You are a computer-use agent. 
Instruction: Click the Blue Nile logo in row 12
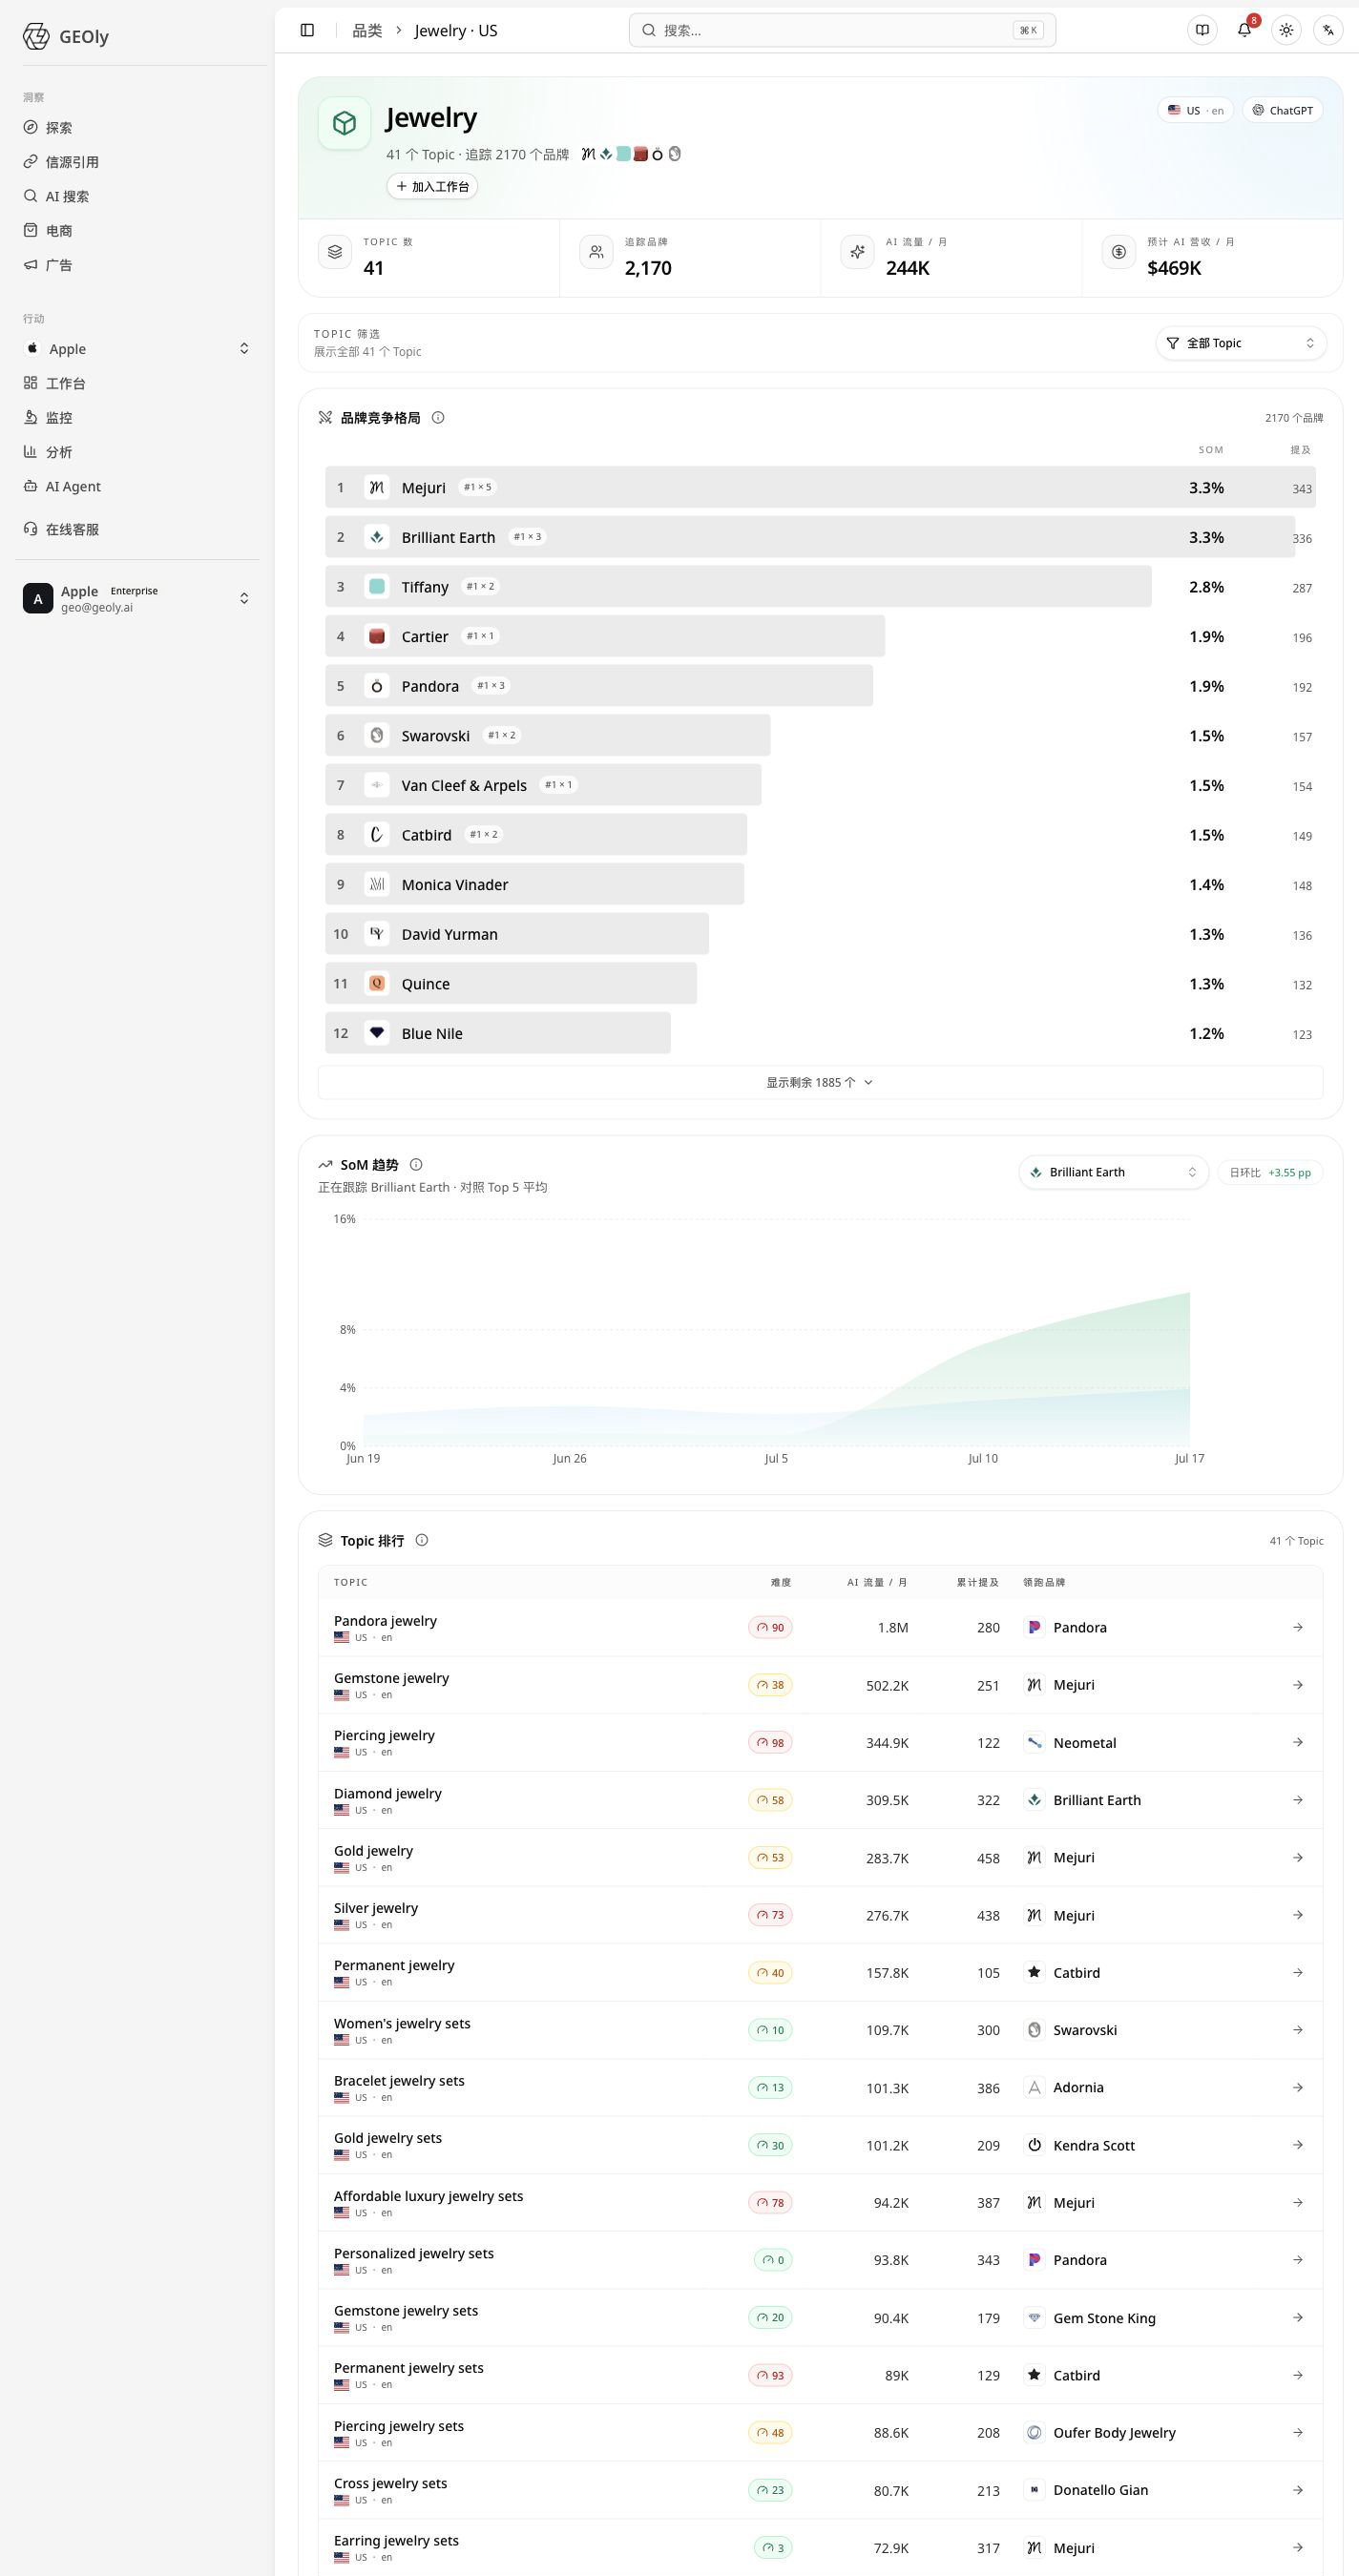click(x=377, y=1033)
